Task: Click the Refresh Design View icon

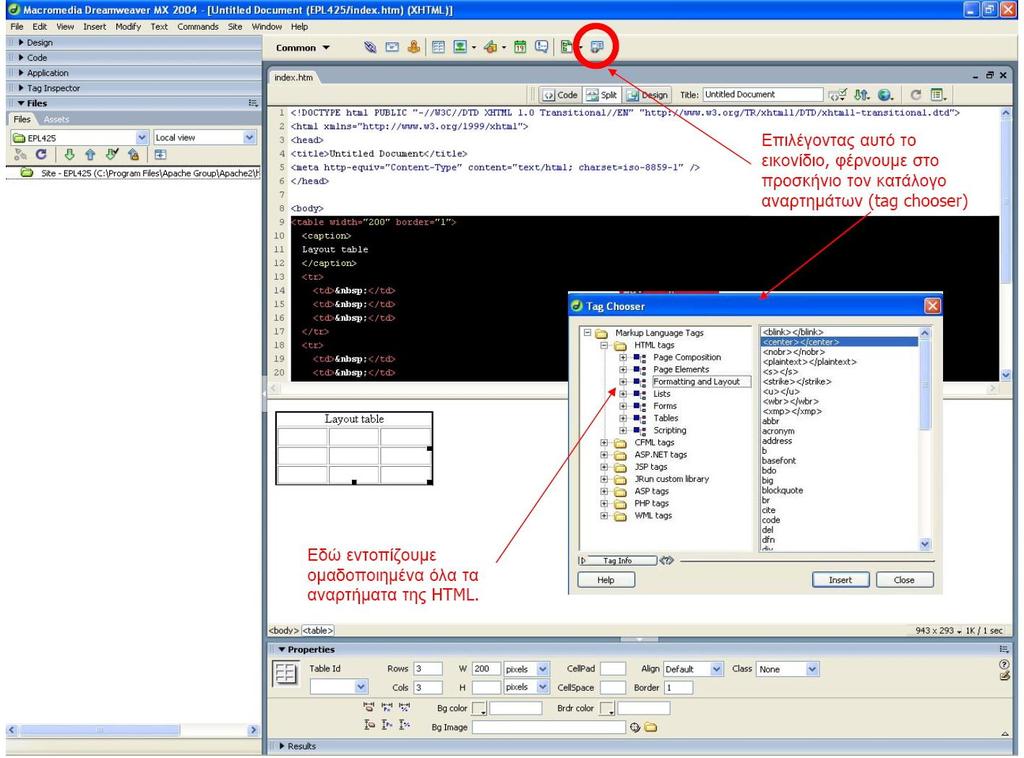Action: click(x=916, y=95)
